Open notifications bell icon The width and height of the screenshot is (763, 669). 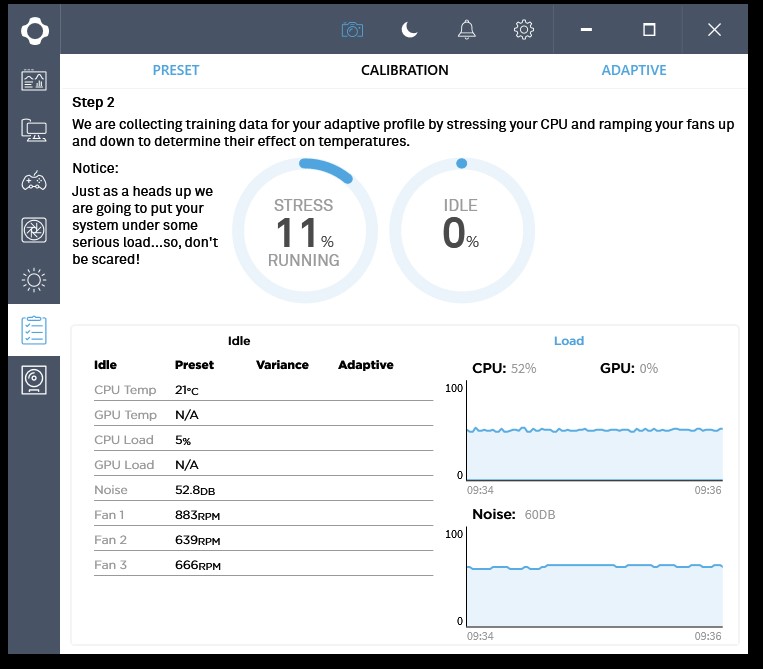pyautogui.click(x=467, y=30)
